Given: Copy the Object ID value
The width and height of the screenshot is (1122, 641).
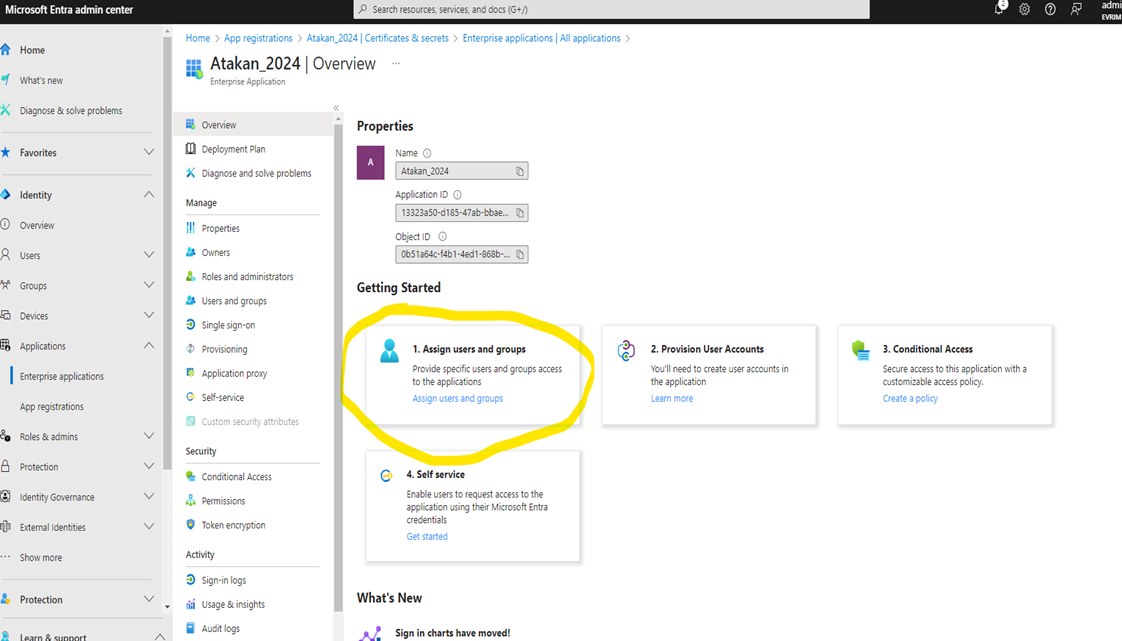Looking at the screenshot, I should coord(520,254).
